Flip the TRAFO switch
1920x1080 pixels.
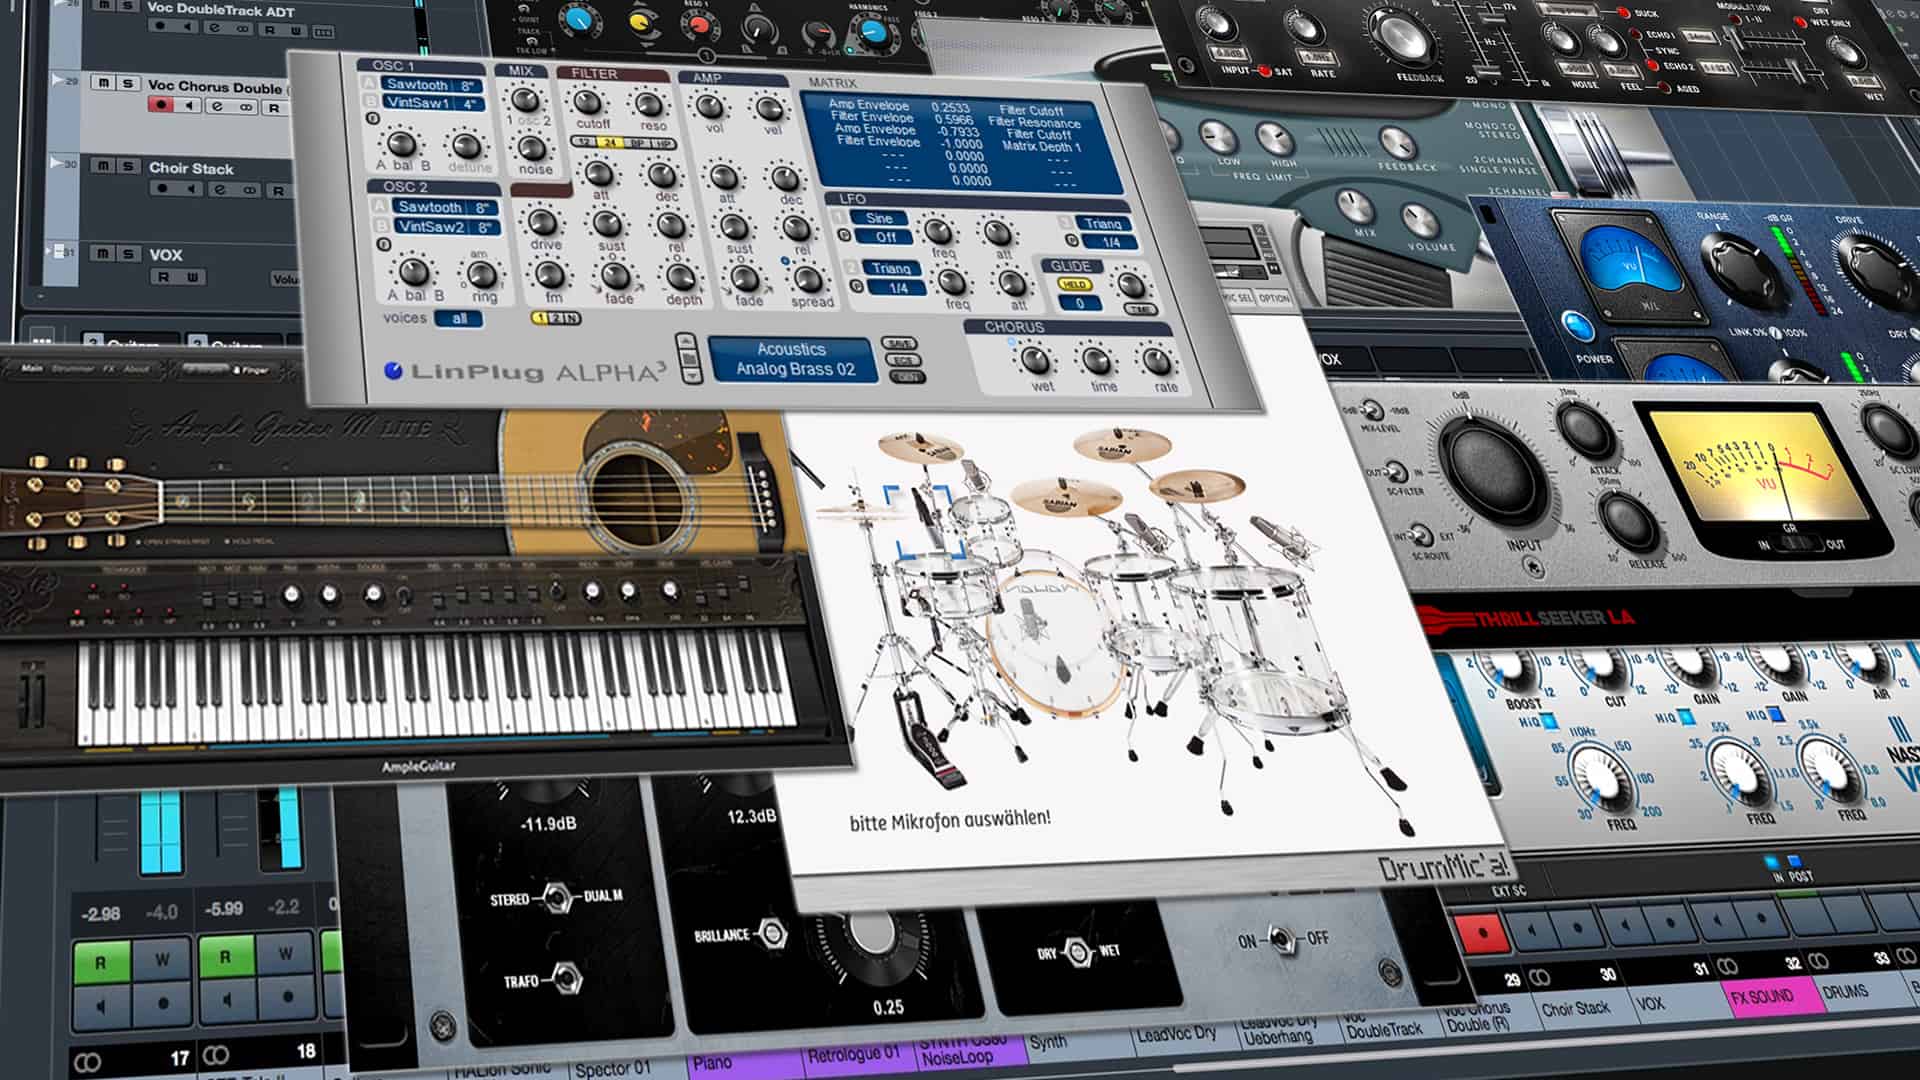point(567,979)
